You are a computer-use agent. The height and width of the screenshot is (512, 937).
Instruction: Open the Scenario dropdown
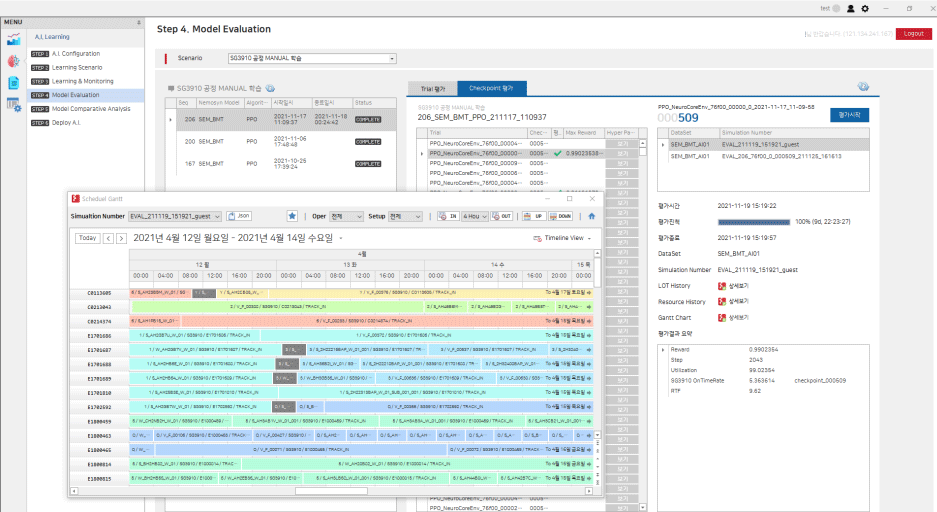(x=312, y=58)
